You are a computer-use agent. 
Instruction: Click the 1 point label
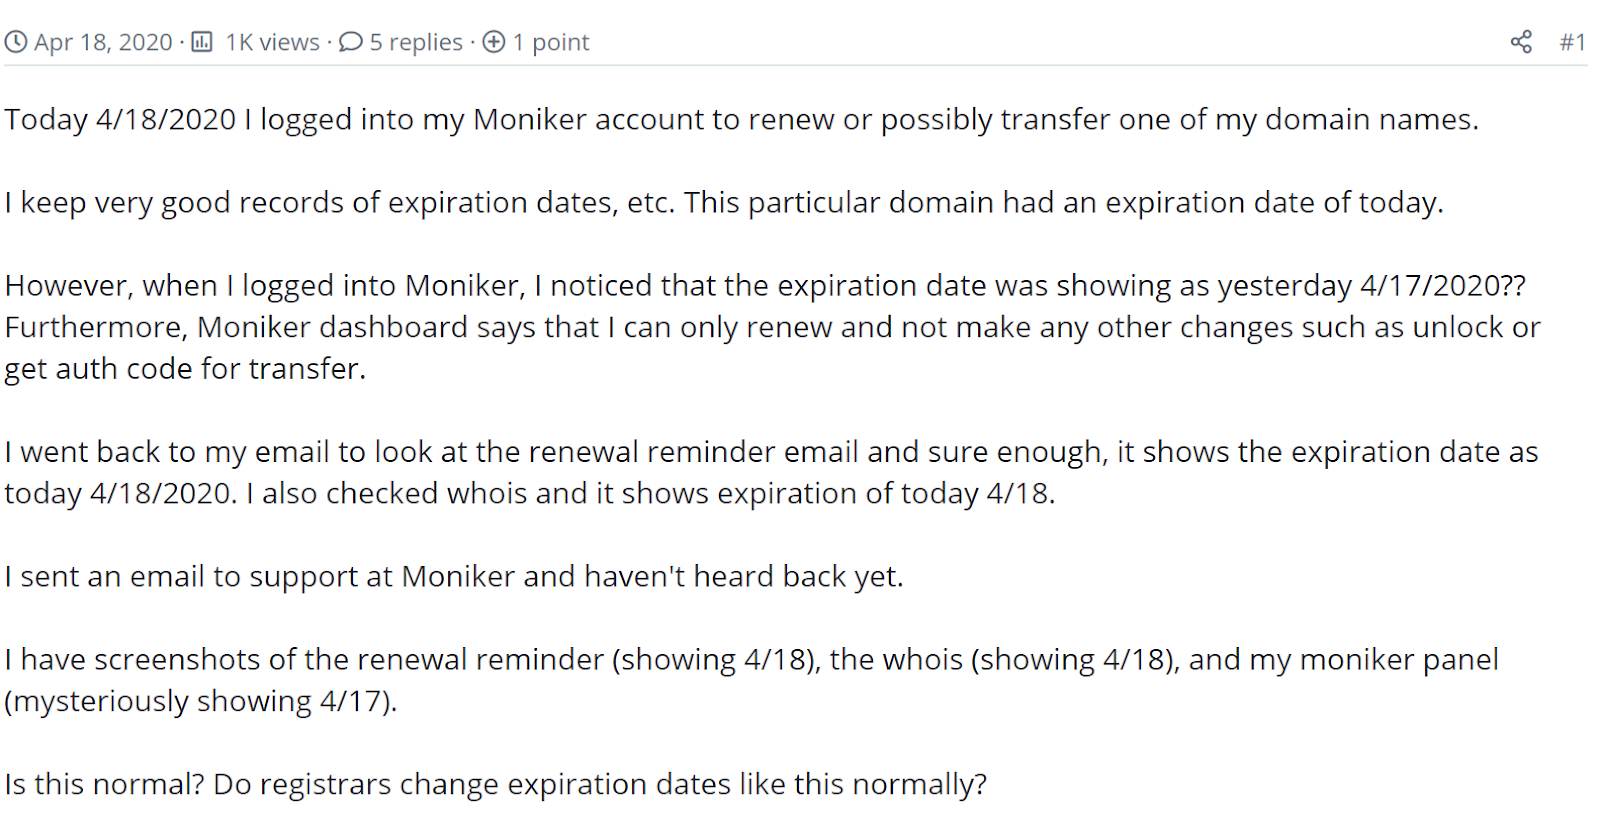click(551, 42)
